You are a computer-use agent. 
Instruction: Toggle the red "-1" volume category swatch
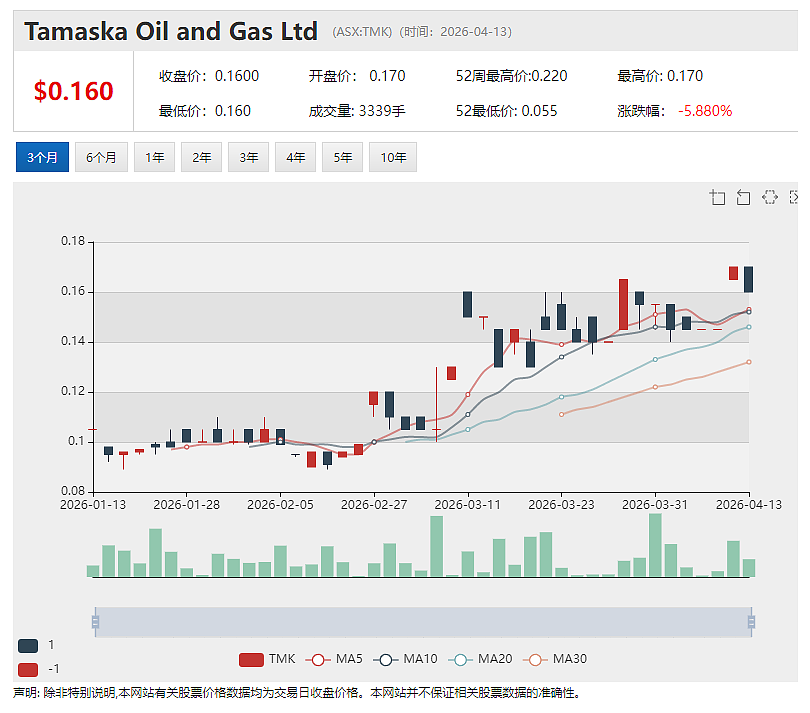click(x=28, y=670)
